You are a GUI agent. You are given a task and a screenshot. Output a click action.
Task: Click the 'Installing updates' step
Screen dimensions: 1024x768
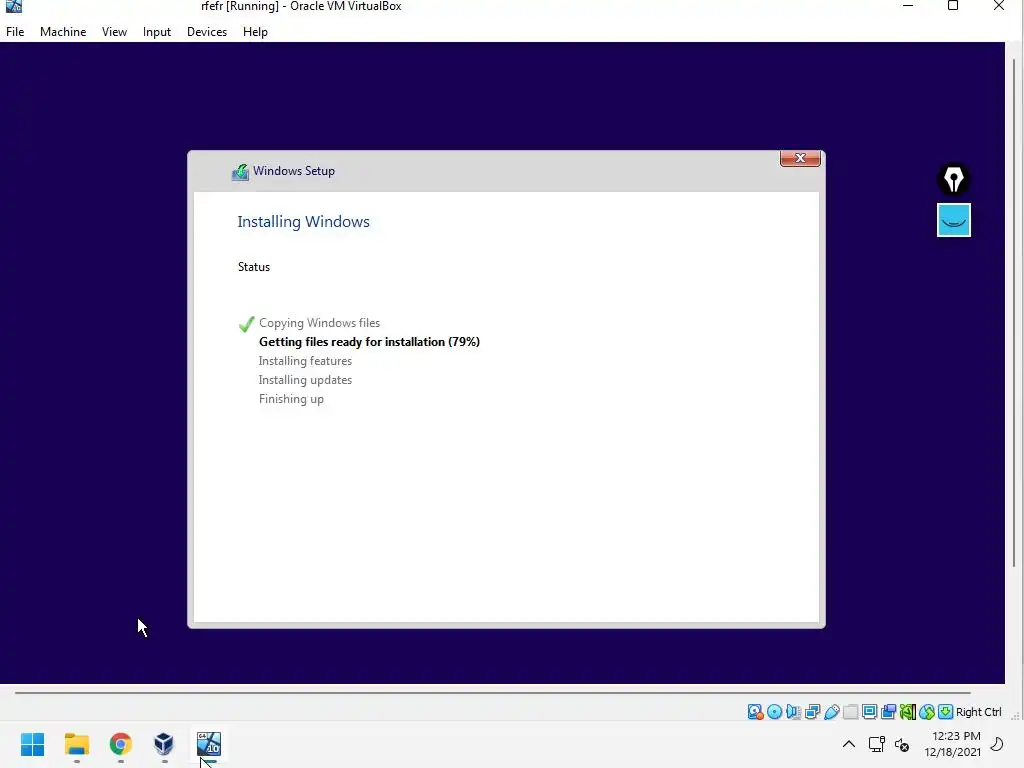pos(305,379)
